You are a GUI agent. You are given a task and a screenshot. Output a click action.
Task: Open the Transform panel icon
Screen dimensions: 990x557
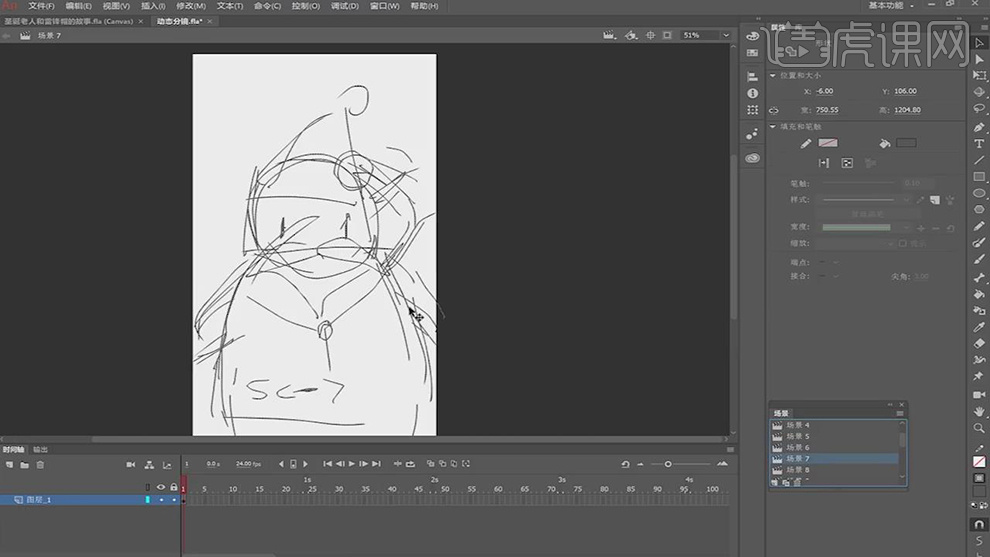pyautogui.click(x=752, y=110)
